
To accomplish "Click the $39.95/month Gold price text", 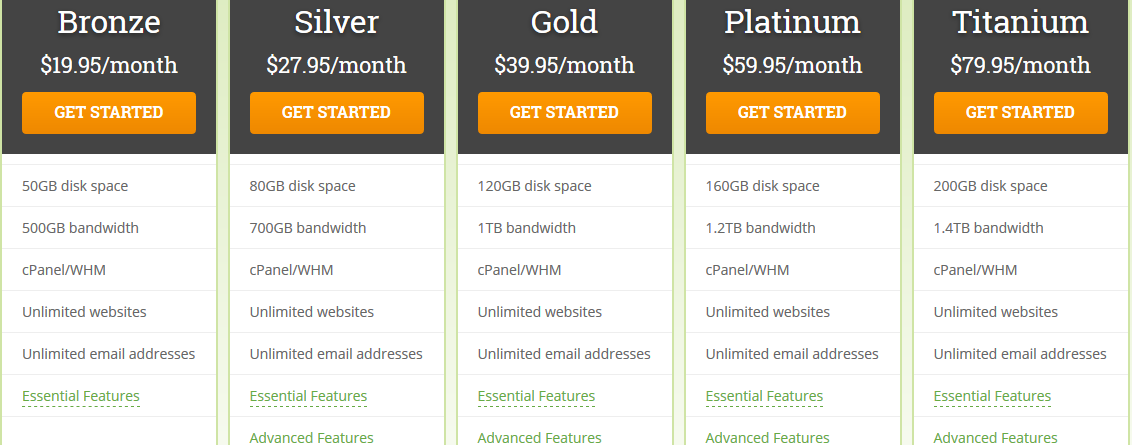I will pyautogui.click(x=565, y=65).
